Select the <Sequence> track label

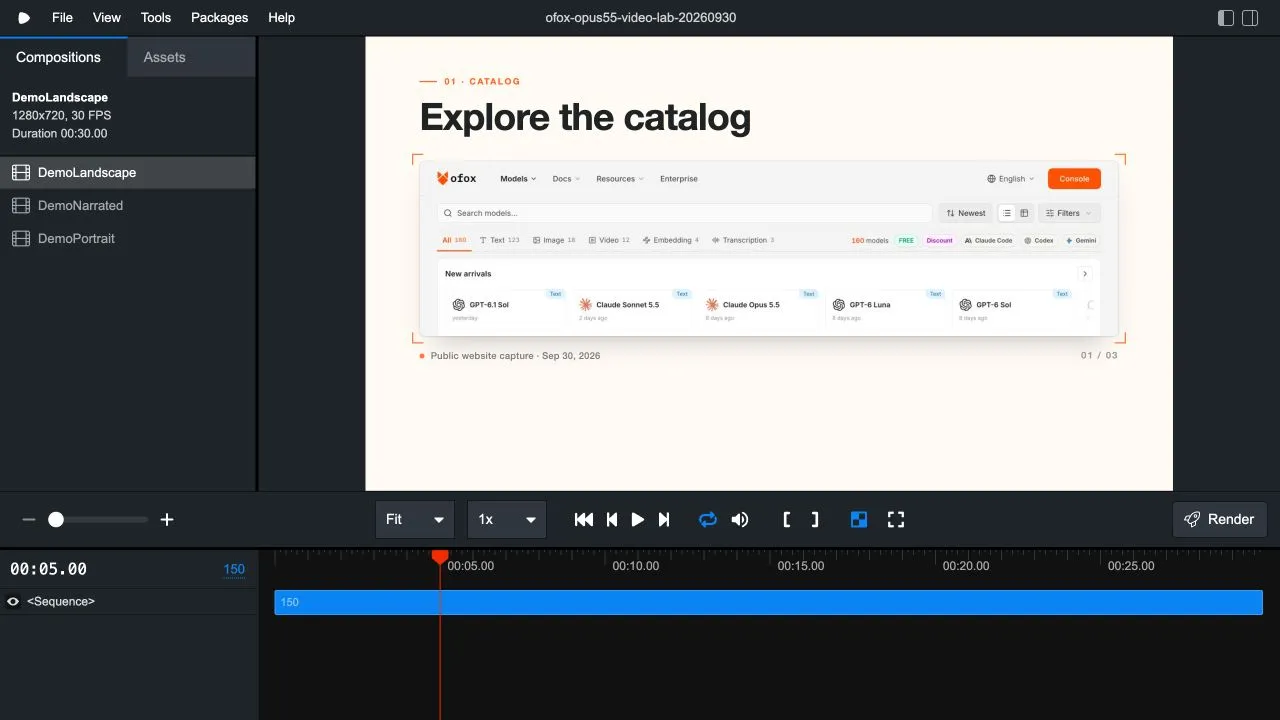point(61,601)
